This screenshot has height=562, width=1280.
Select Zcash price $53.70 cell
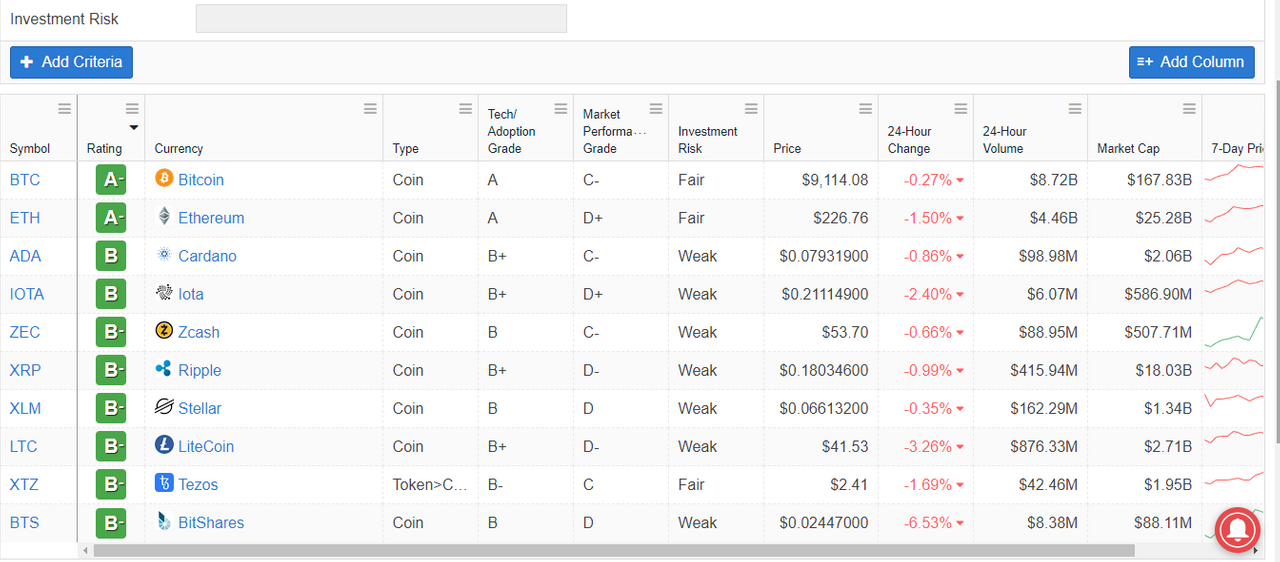tap(821, 332)
